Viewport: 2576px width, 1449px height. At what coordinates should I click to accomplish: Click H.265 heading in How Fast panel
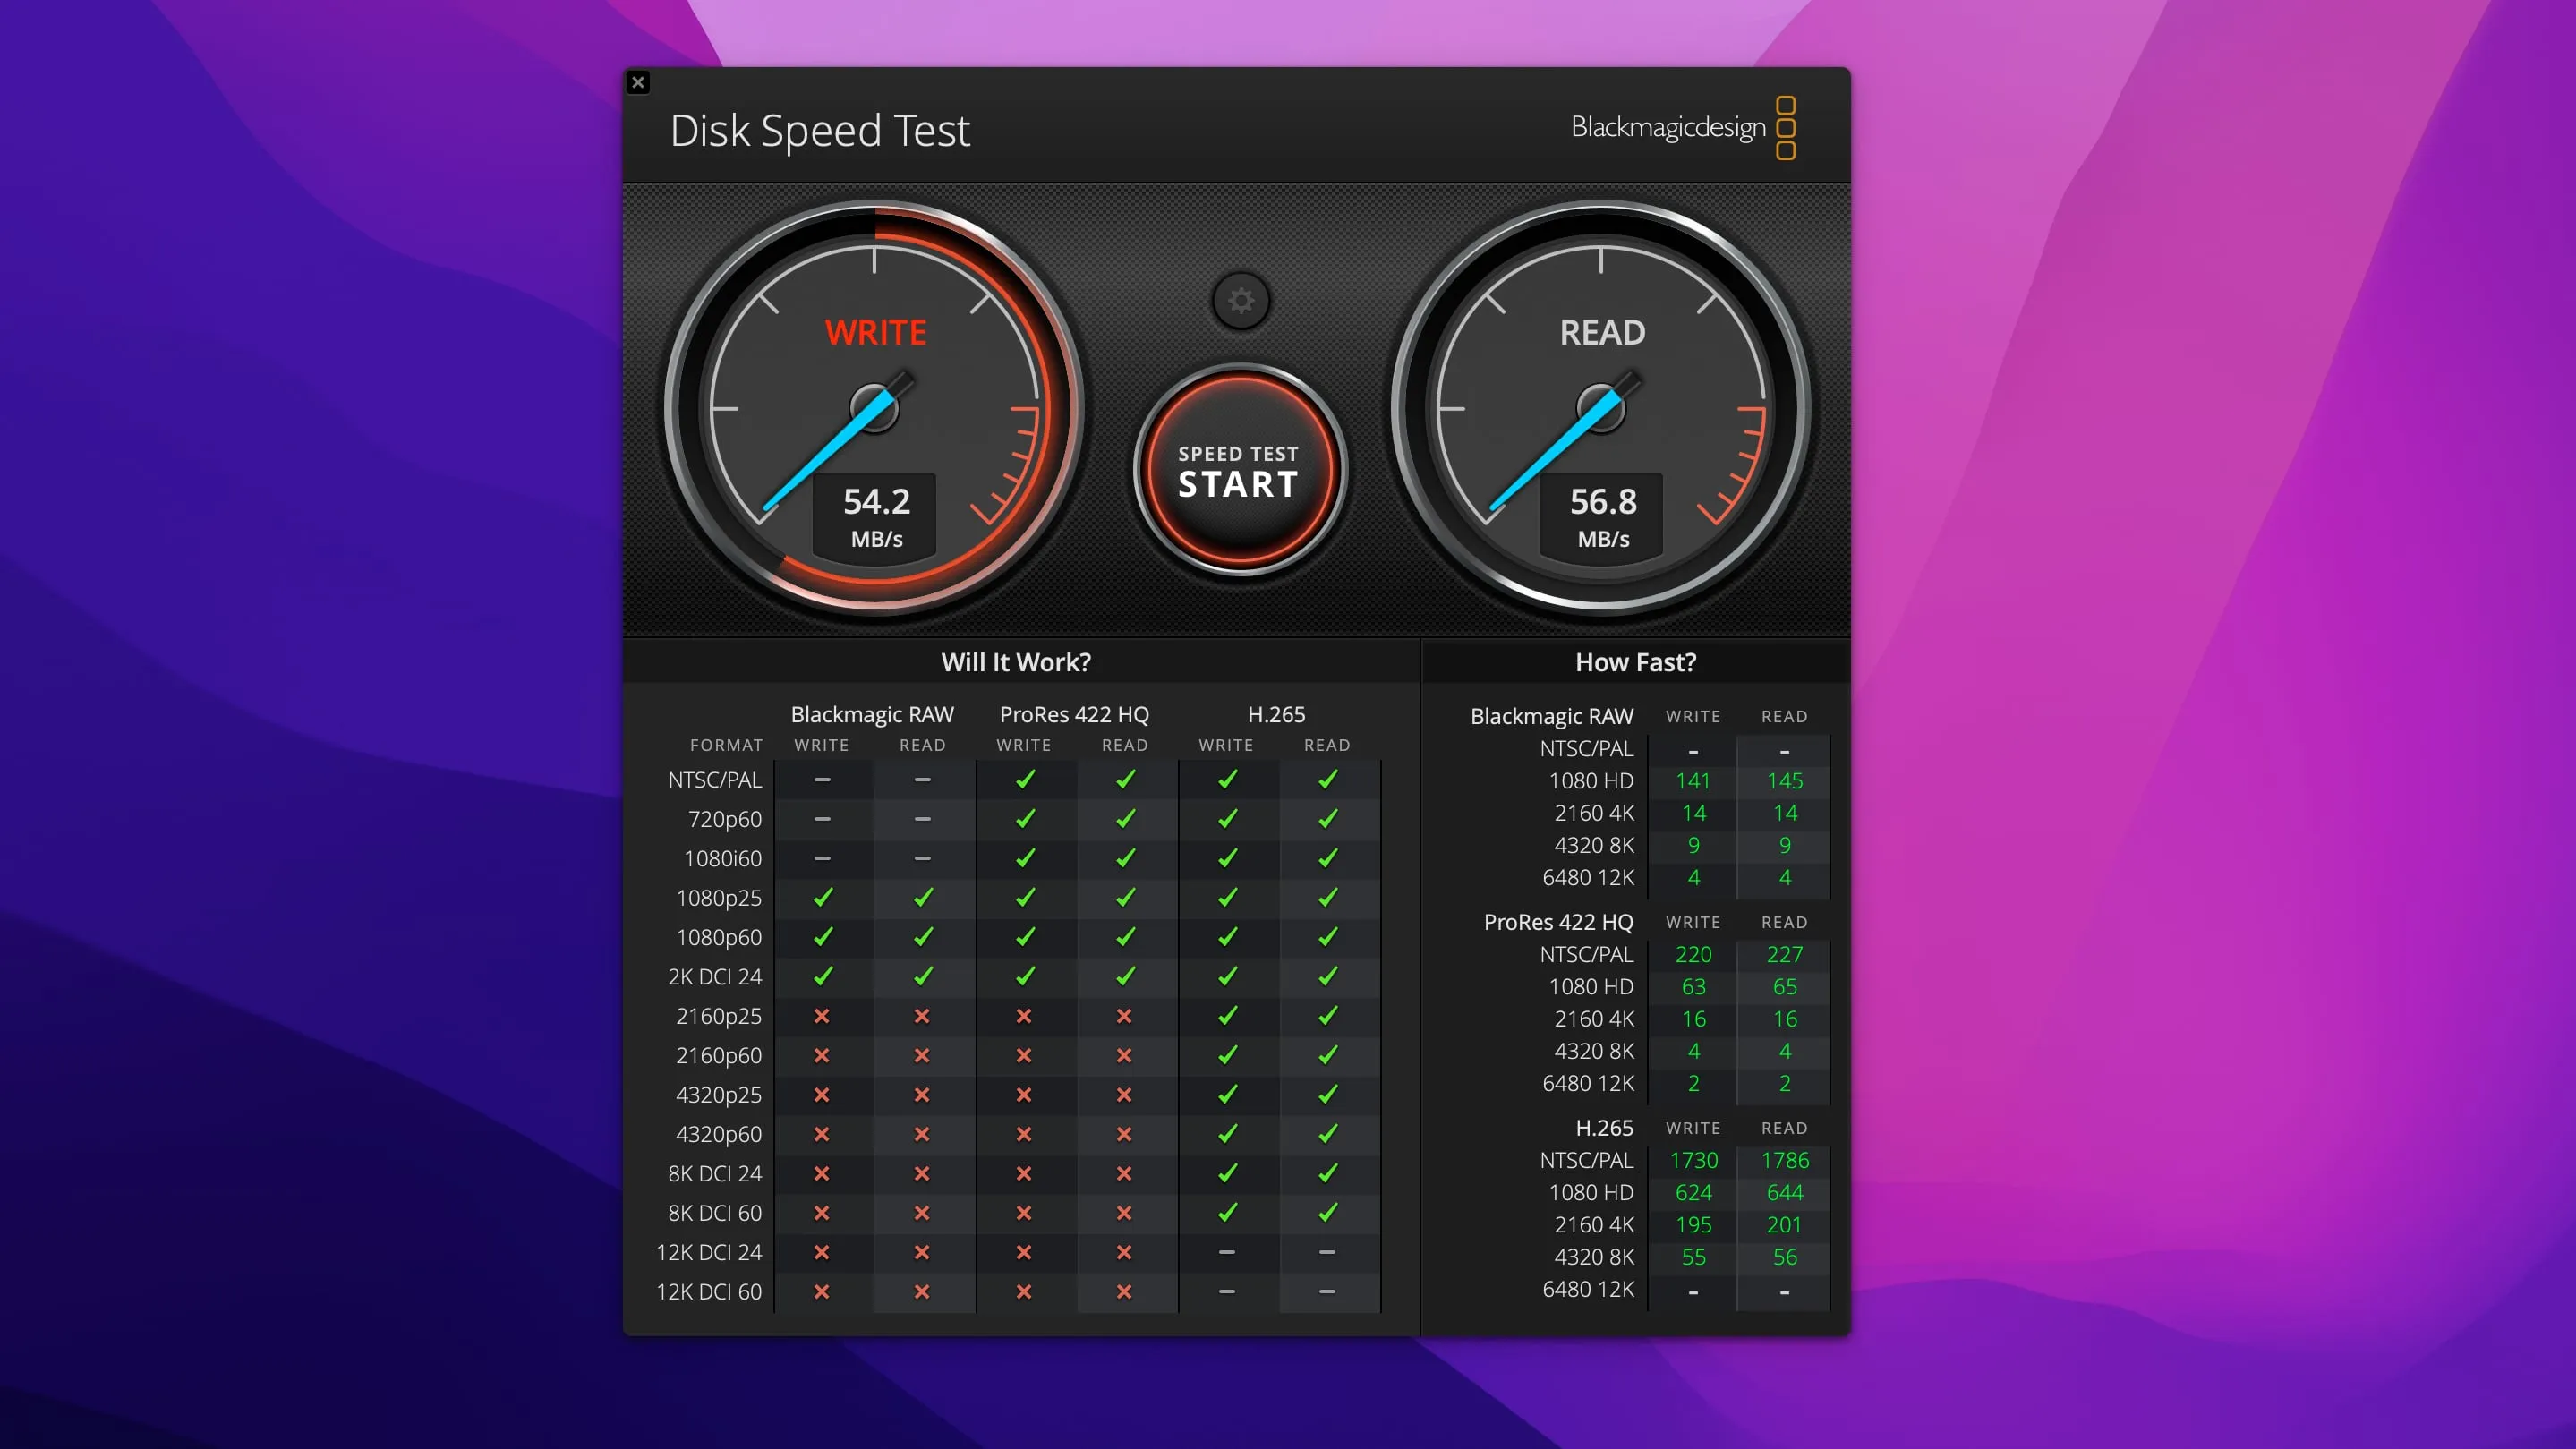pos(1604,1128)
